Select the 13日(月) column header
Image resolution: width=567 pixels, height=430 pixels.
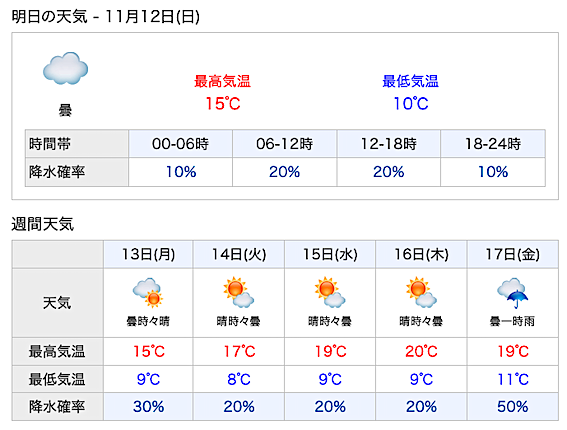coord(148,254)
